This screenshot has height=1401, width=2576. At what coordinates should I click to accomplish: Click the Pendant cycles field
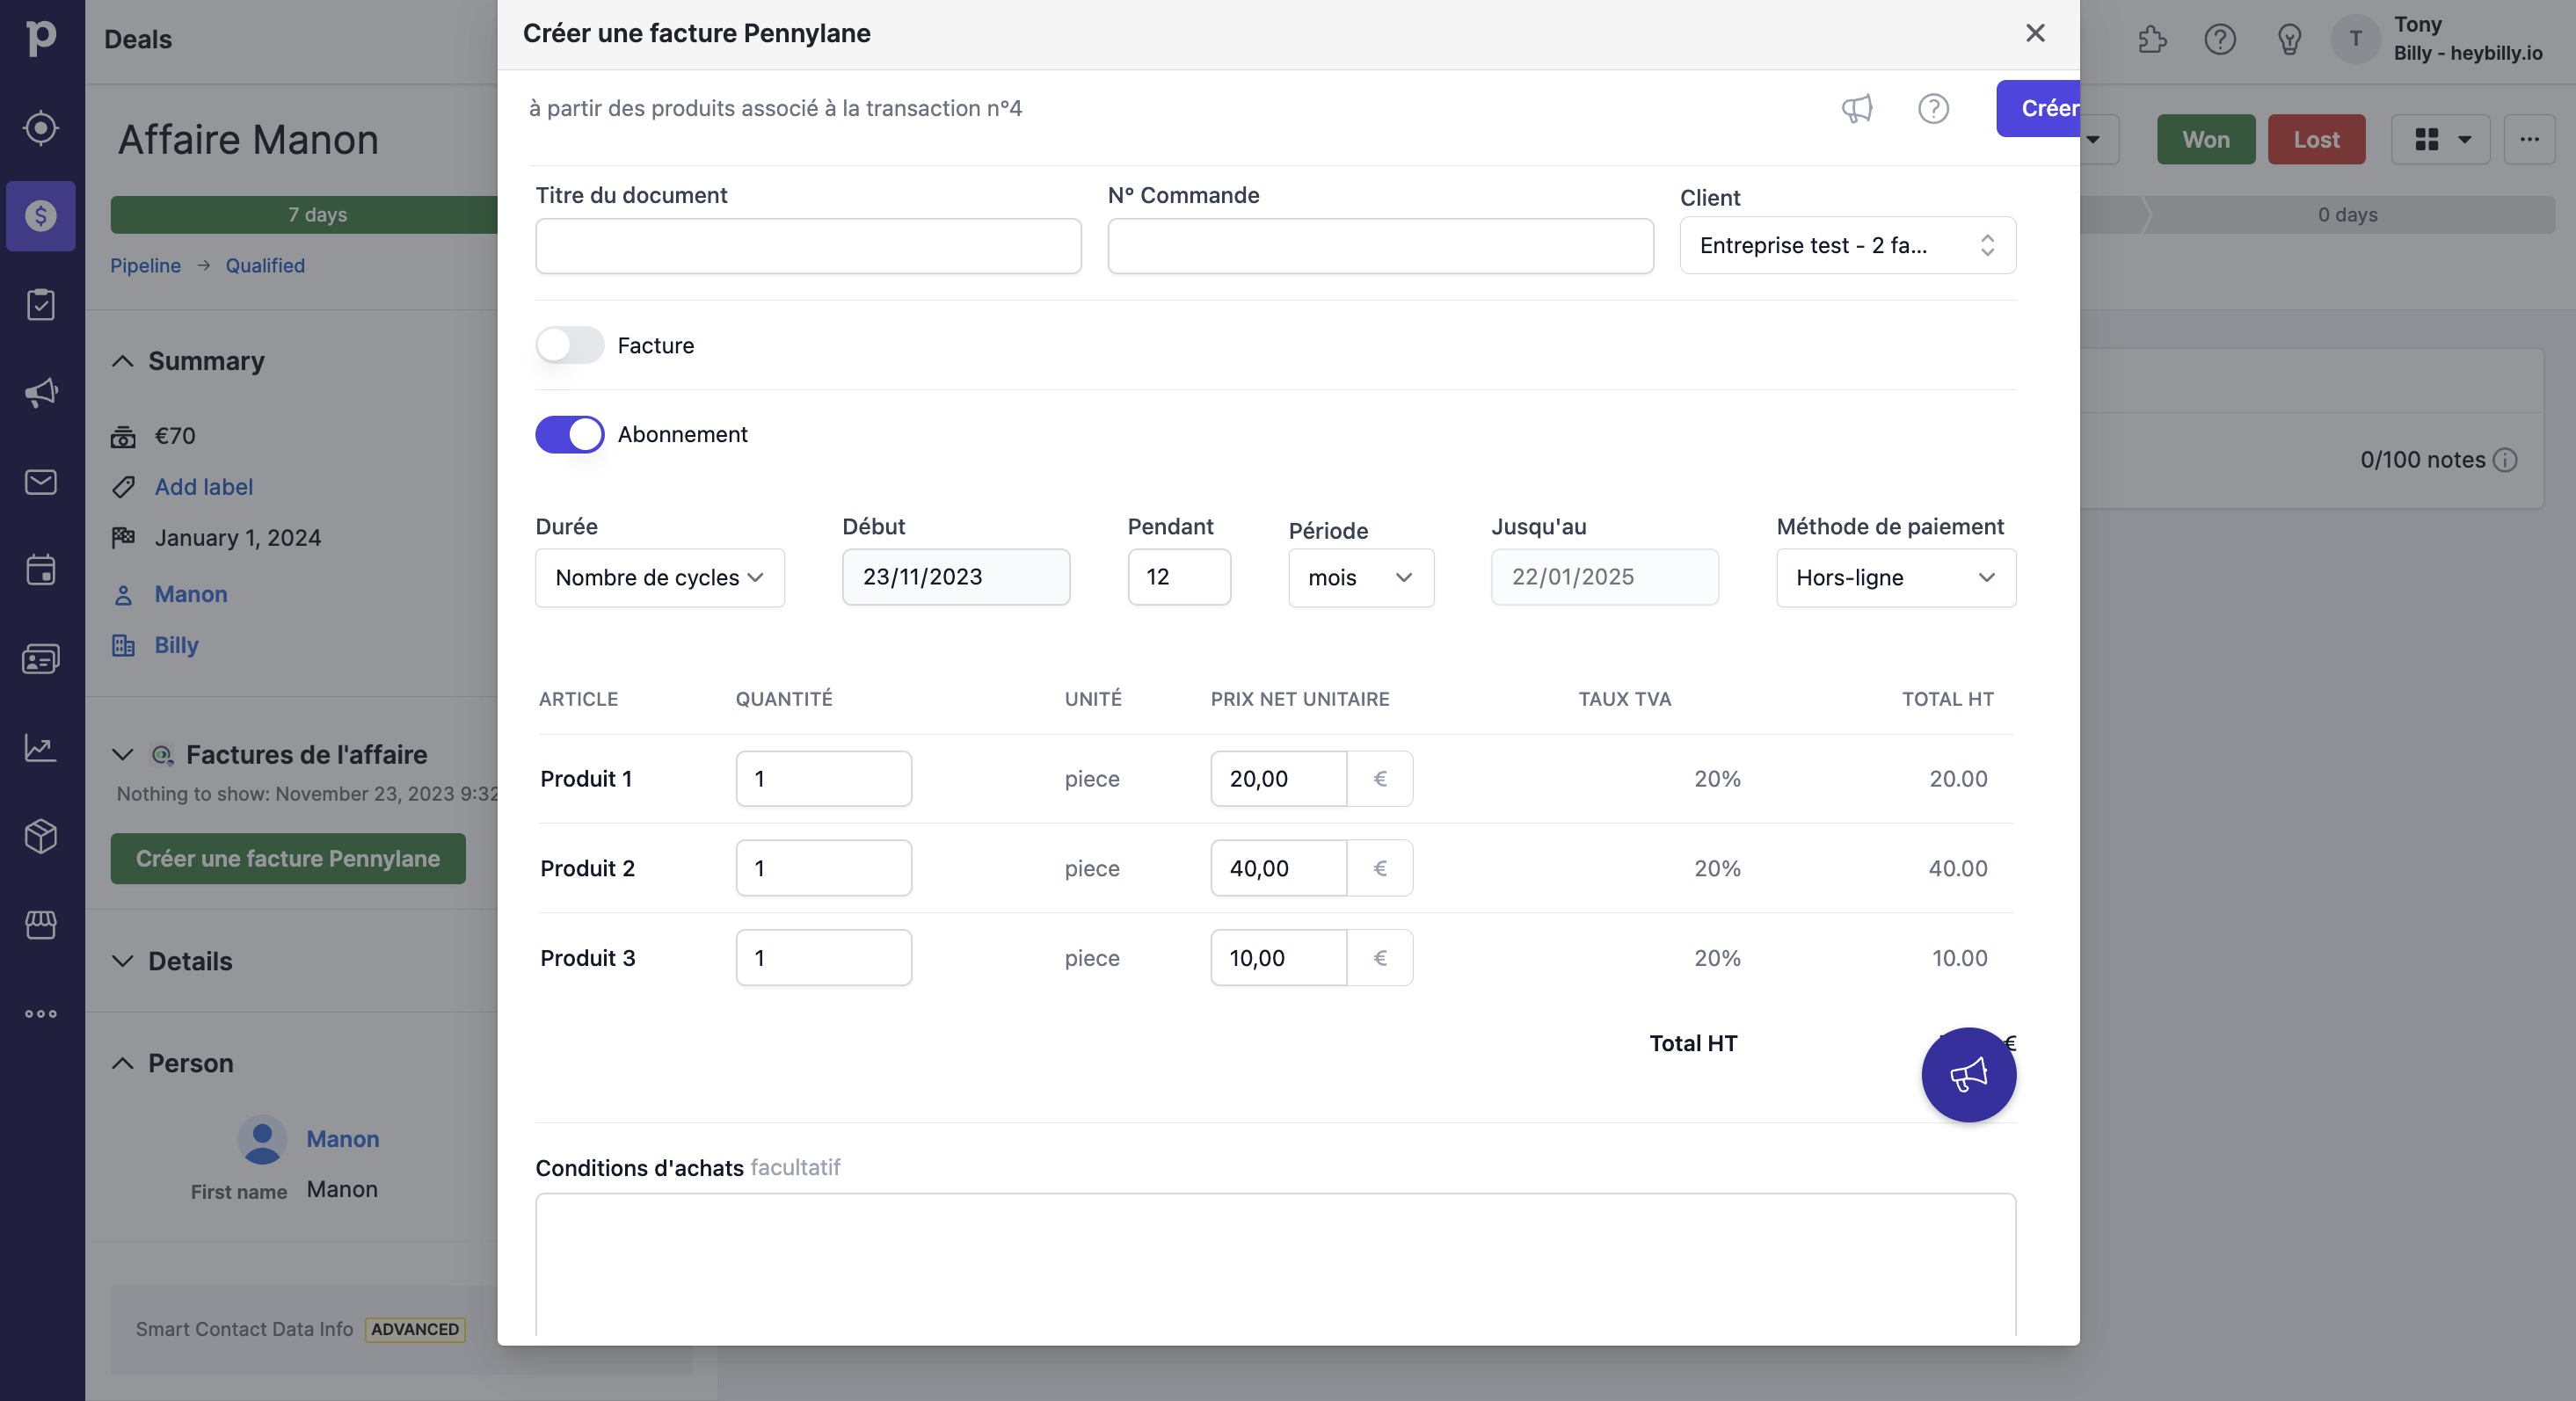tap(1179, 577)
